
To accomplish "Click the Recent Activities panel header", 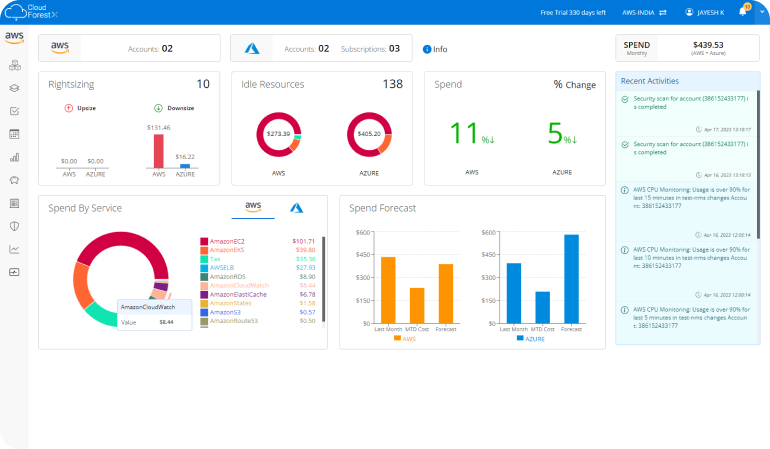I will point(688,81).
